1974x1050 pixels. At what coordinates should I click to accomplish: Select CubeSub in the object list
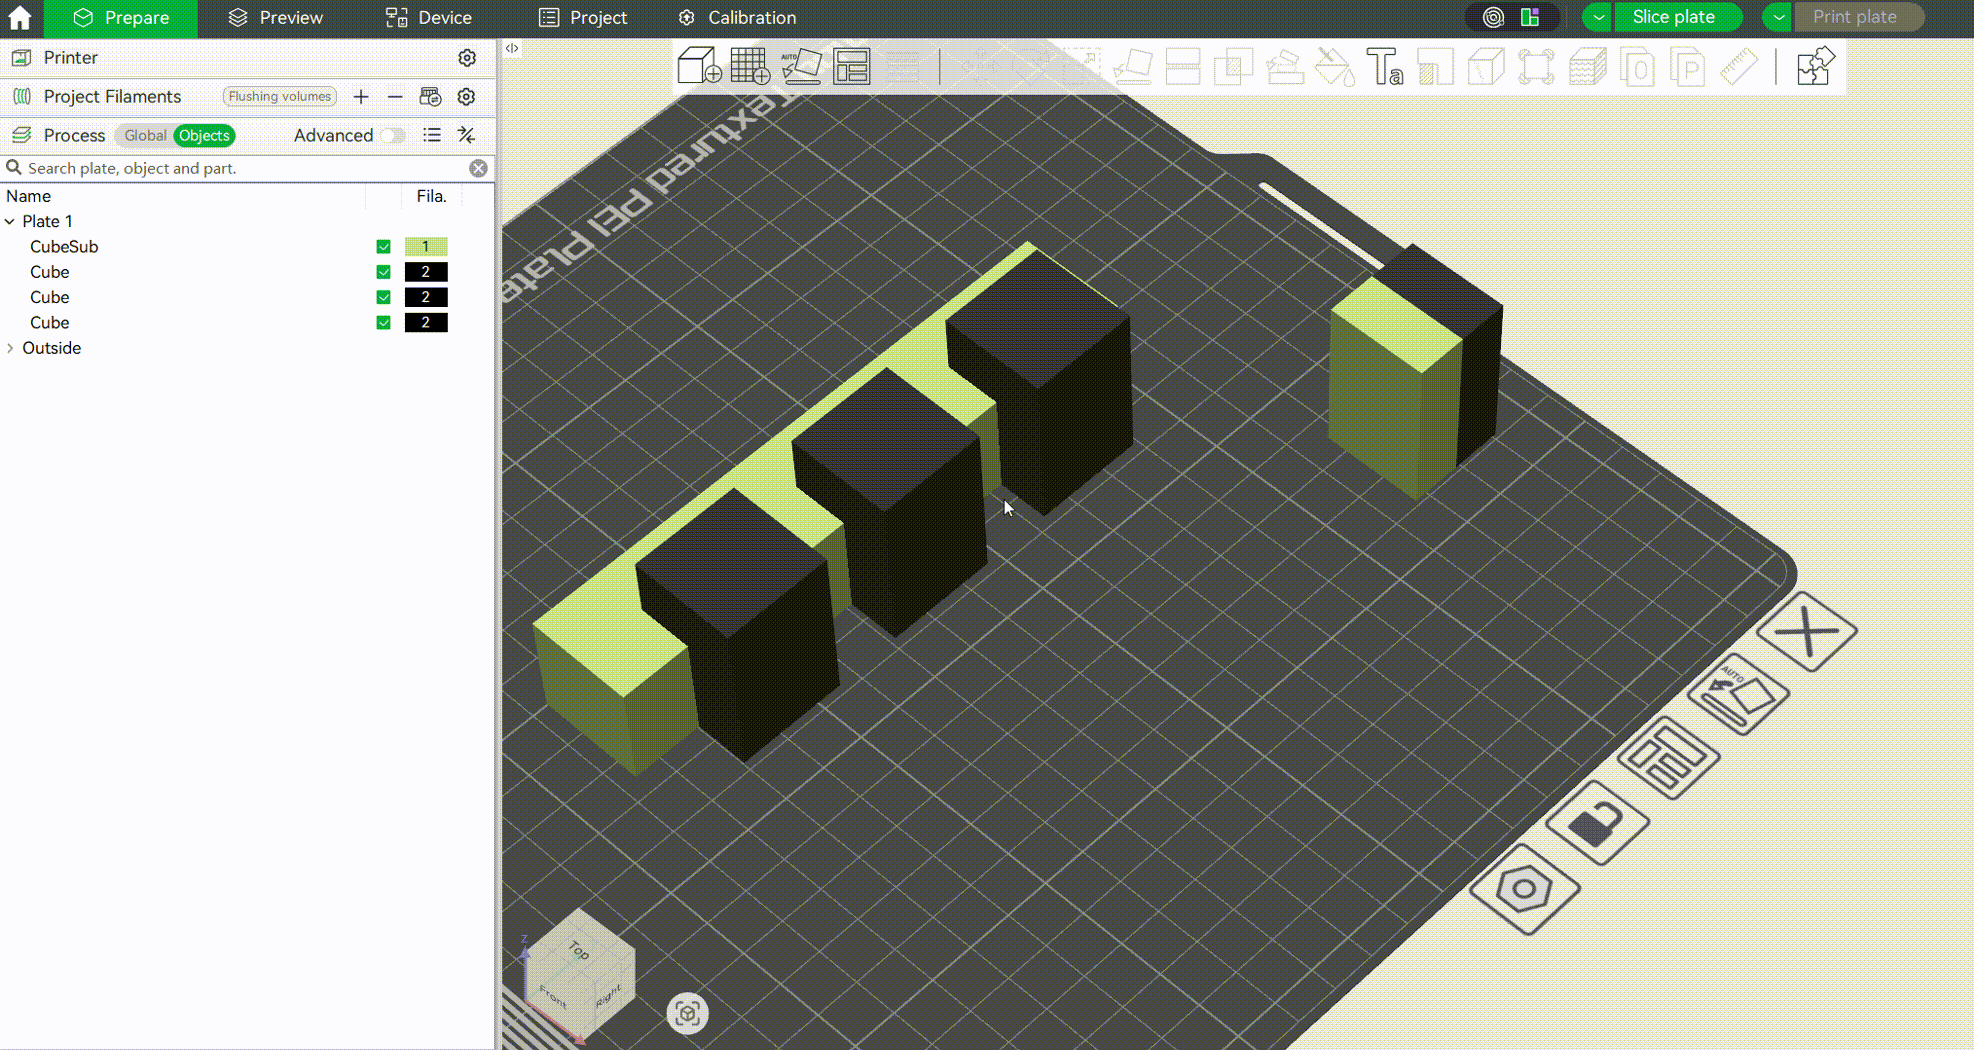tap(64, 247)
